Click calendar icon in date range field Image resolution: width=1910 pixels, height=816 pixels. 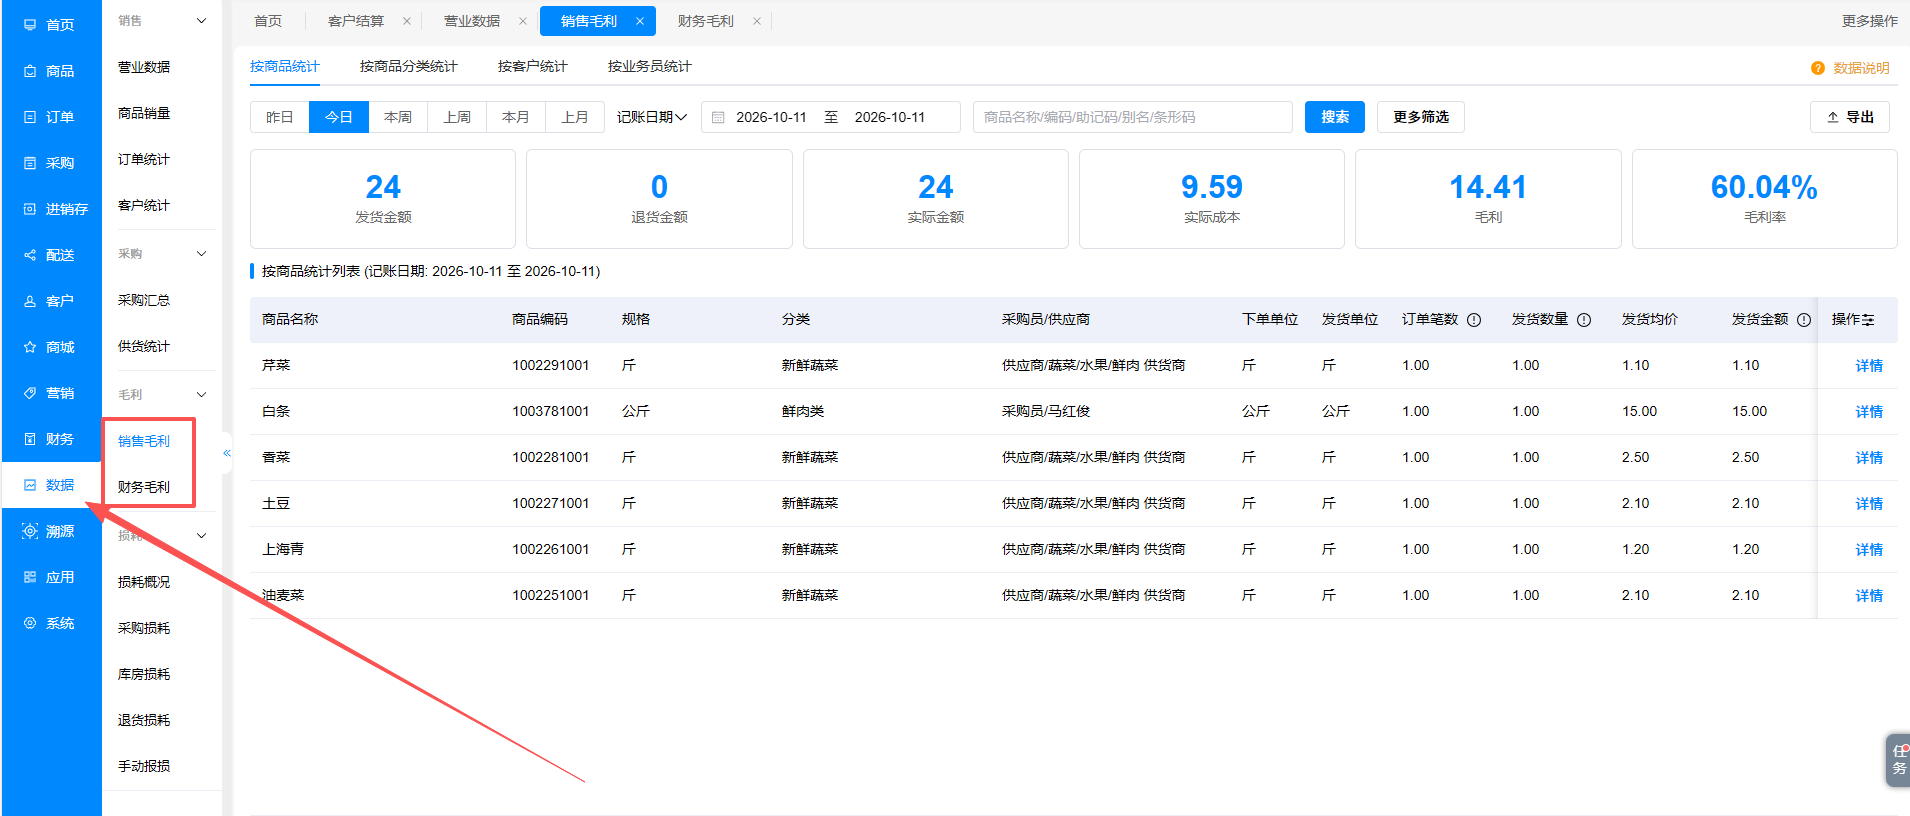[718, 117]
